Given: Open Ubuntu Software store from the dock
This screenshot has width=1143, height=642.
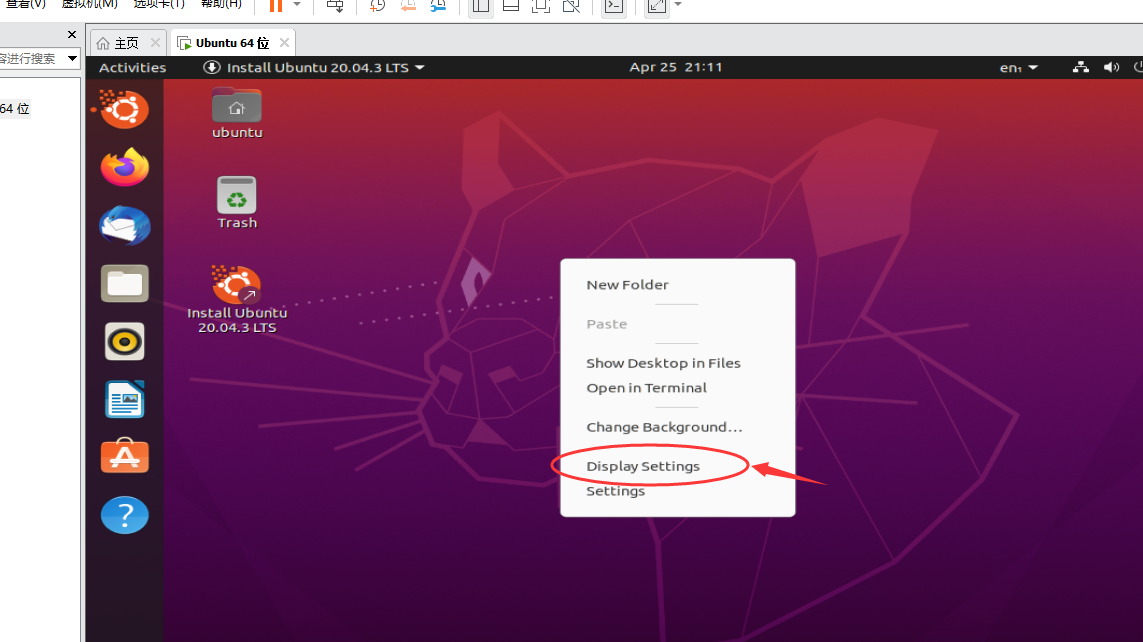Looking at the screenshot, I should click(x=124, y=456).
